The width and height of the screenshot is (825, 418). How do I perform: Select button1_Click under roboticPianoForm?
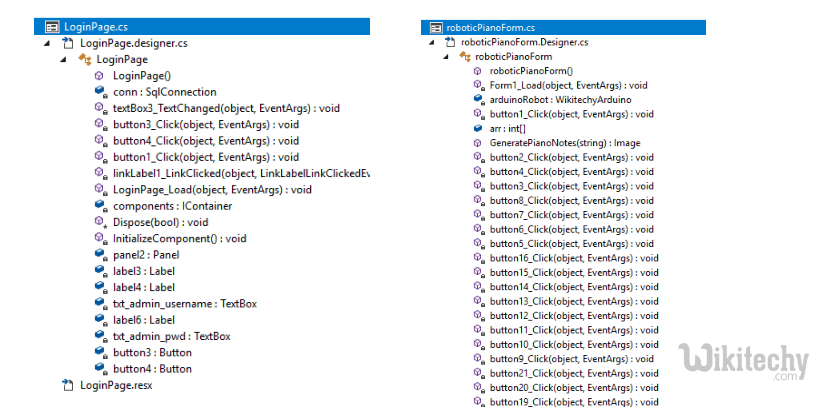571,114
